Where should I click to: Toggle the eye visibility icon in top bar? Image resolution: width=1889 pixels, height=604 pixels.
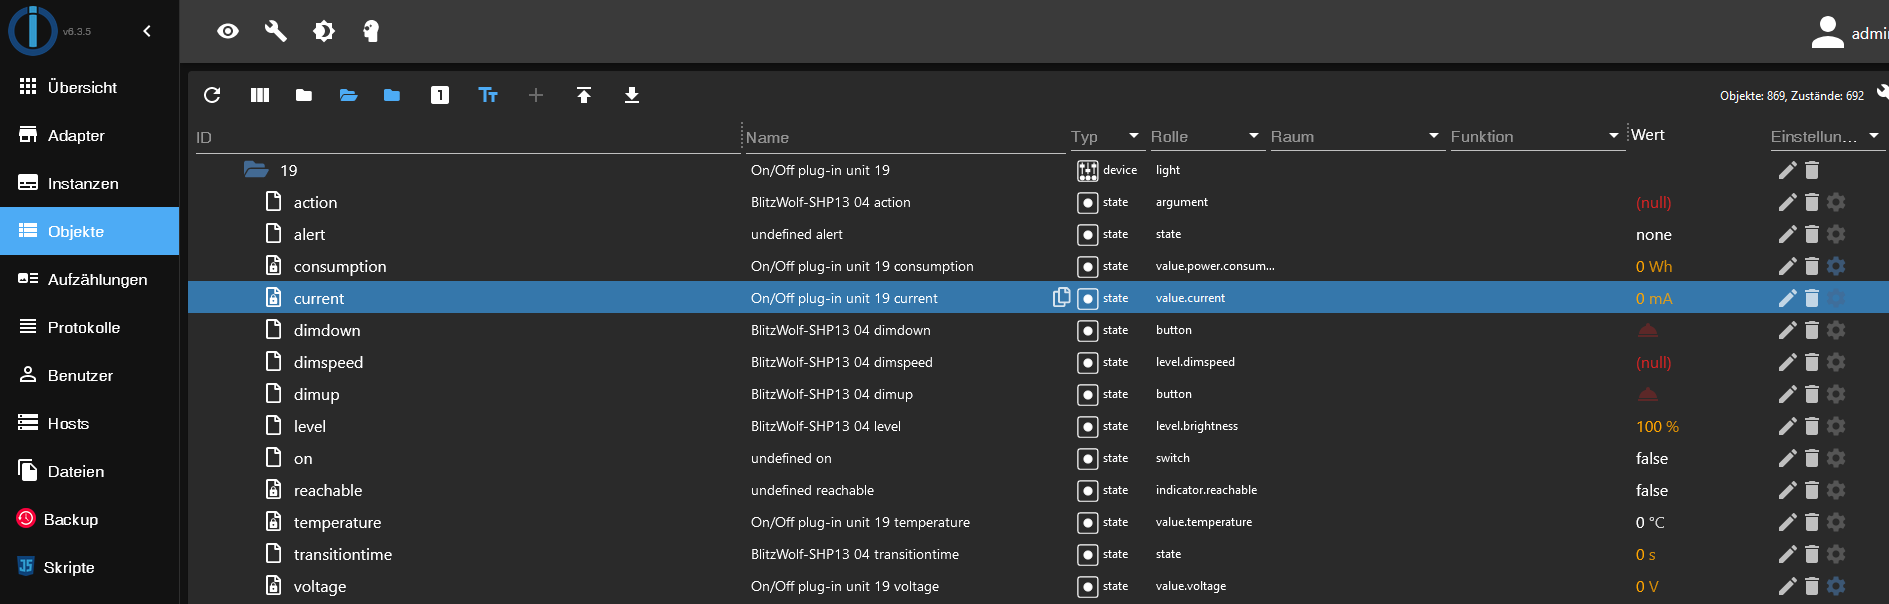(x=228, y=31)
